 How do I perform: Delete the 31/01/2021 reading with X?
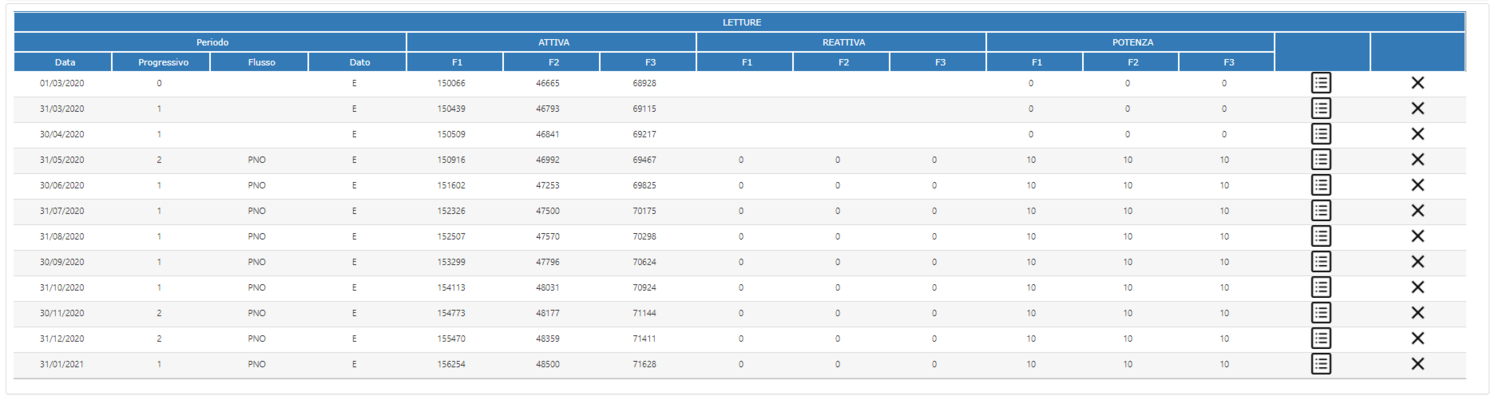[1417, 363]
